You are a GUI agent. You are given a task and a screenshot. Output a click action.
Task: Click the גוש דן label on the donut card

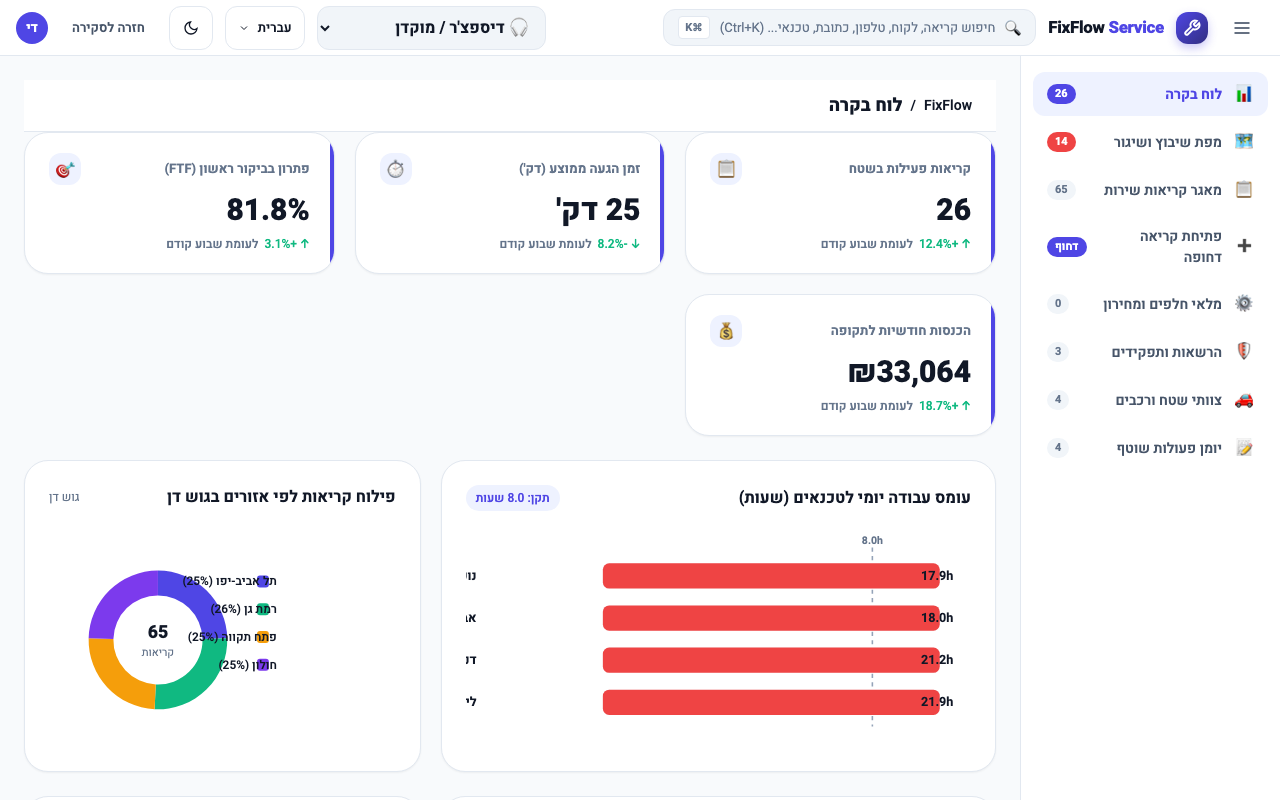tap(64, 497)
